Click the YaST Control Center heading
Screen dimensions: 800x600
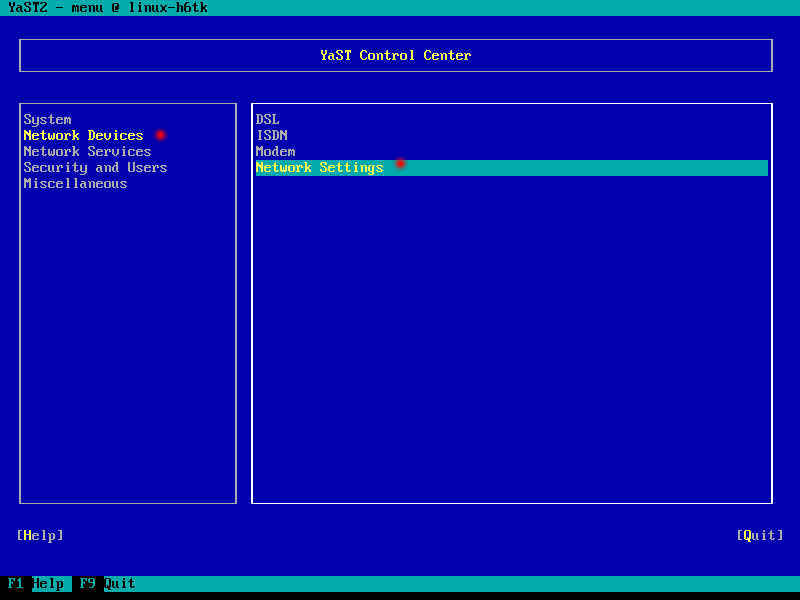[x=395, y=55]
